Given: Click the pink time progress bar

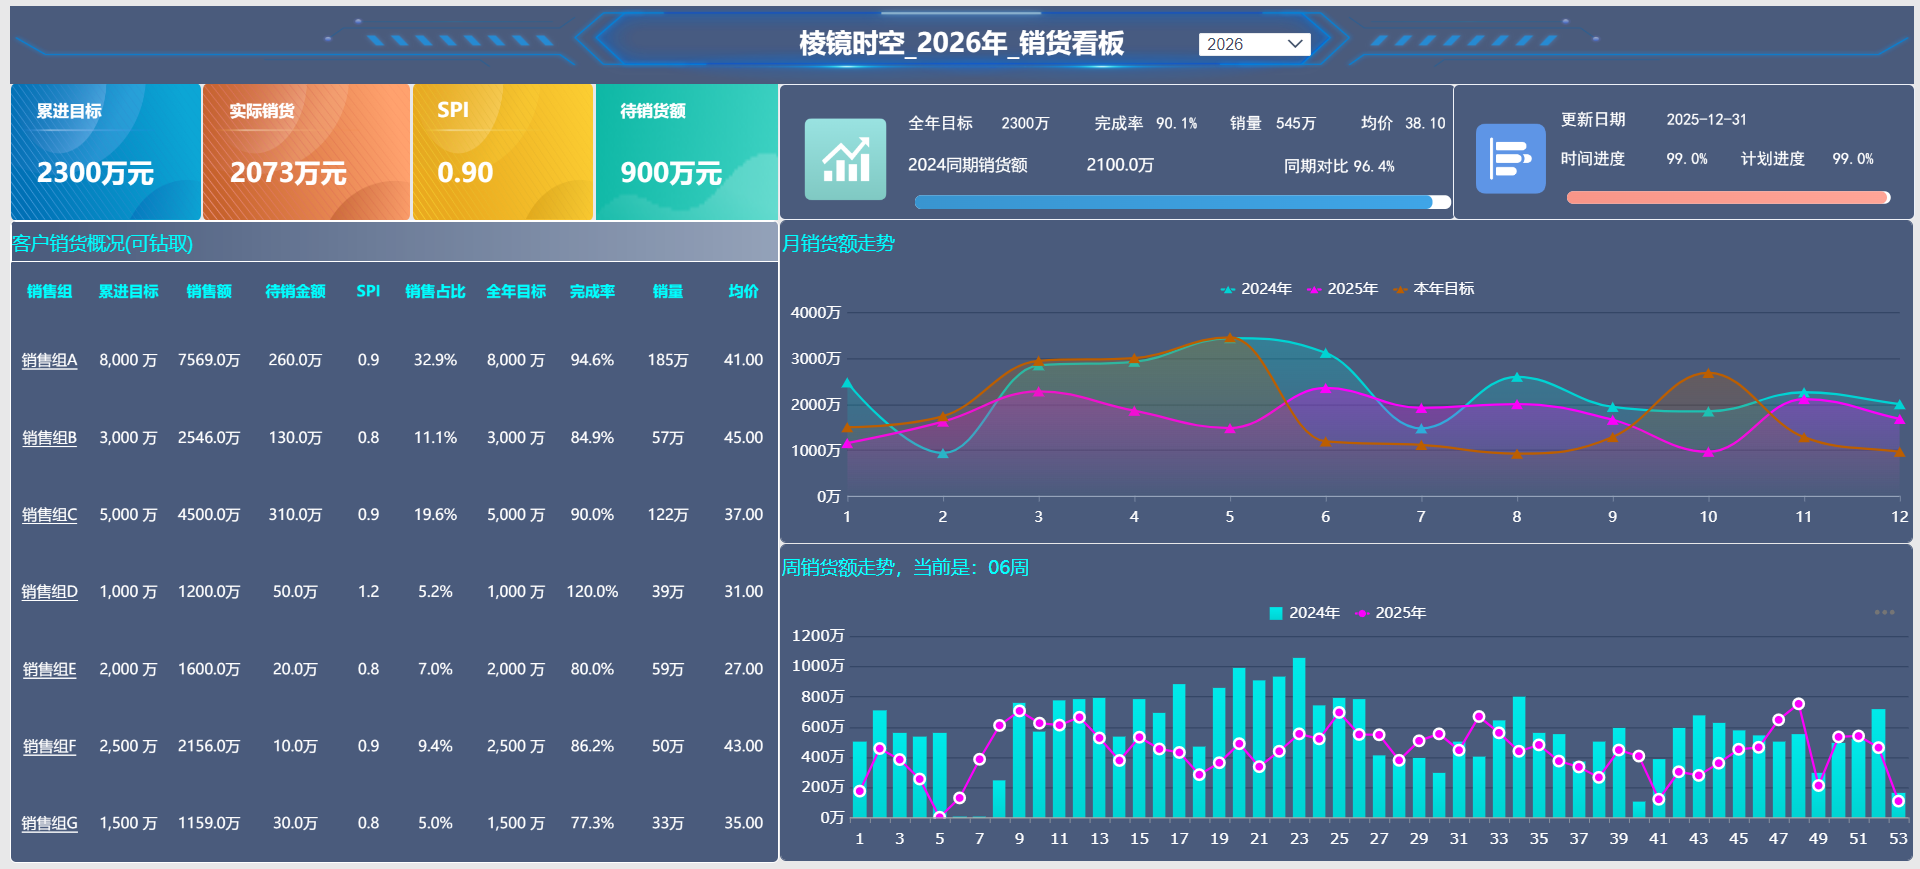Looking at the screenshot, I should (1727, 198).
